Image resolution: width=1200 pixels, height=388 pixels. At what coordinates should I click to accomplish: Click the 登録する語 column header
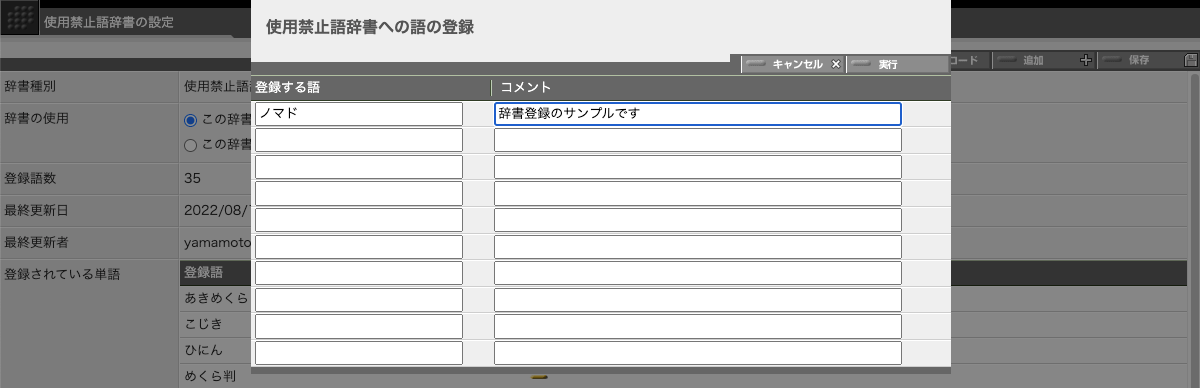pos(287,87)
